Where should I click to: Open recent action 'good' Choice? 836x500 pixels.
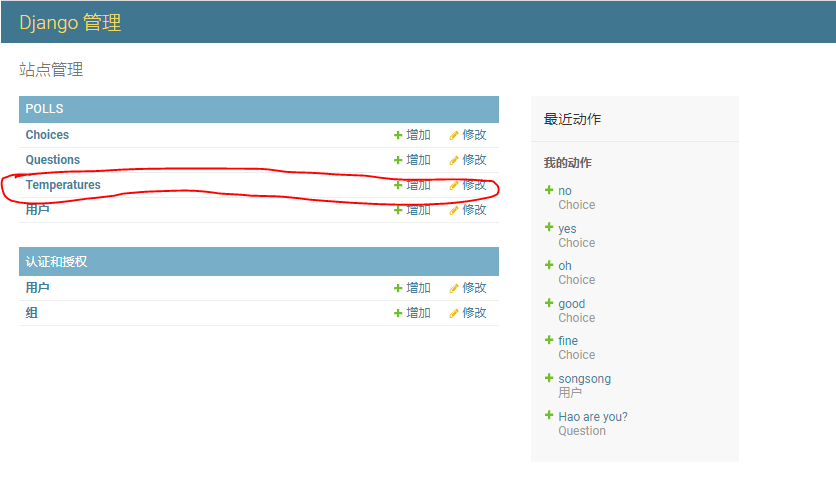point(572,304)
